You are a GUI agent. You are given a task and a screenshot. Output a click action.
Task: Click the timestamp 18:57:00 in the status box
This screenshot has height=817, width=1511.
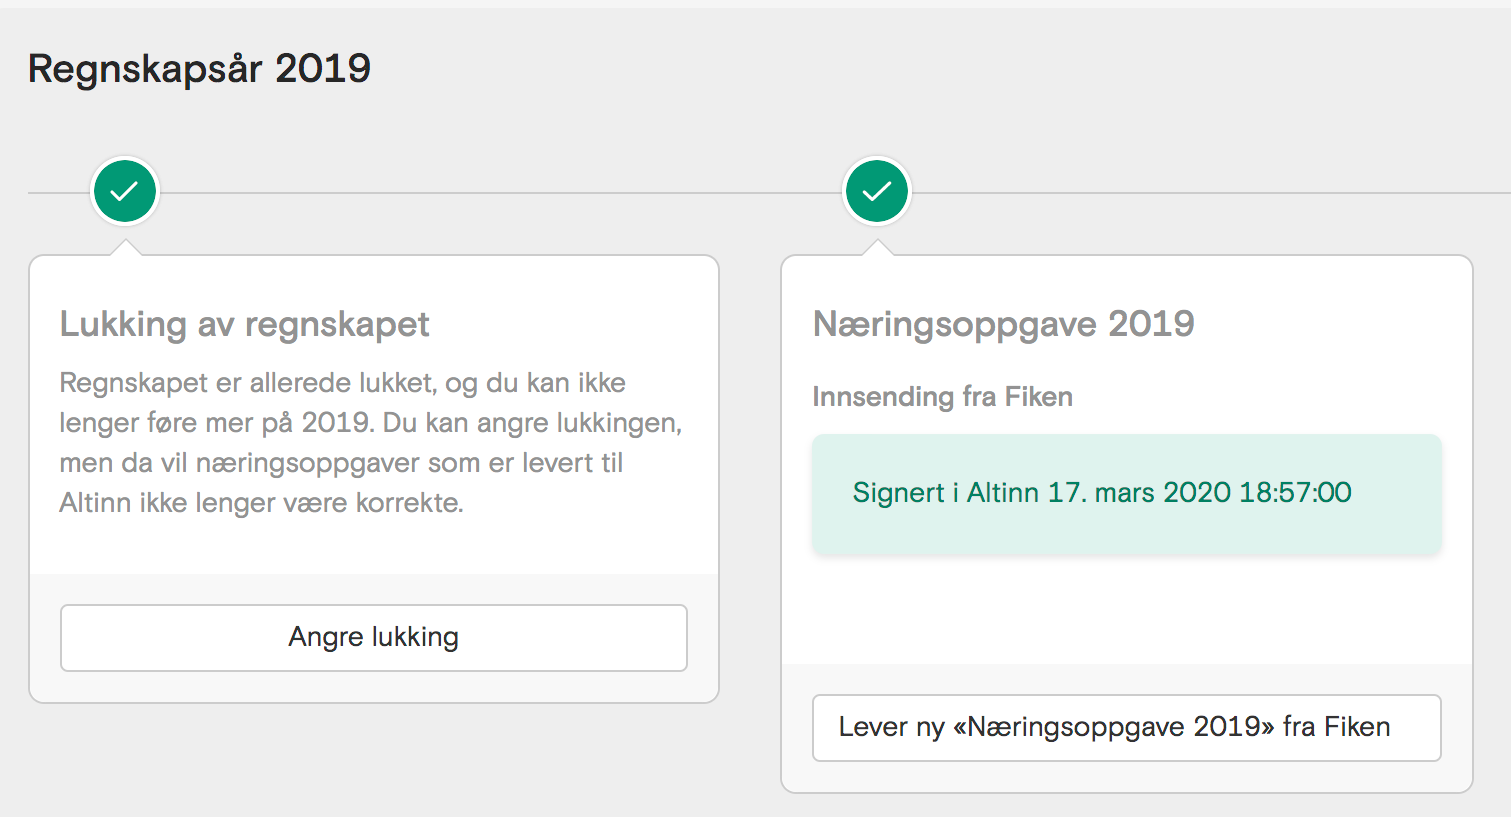1296,493
